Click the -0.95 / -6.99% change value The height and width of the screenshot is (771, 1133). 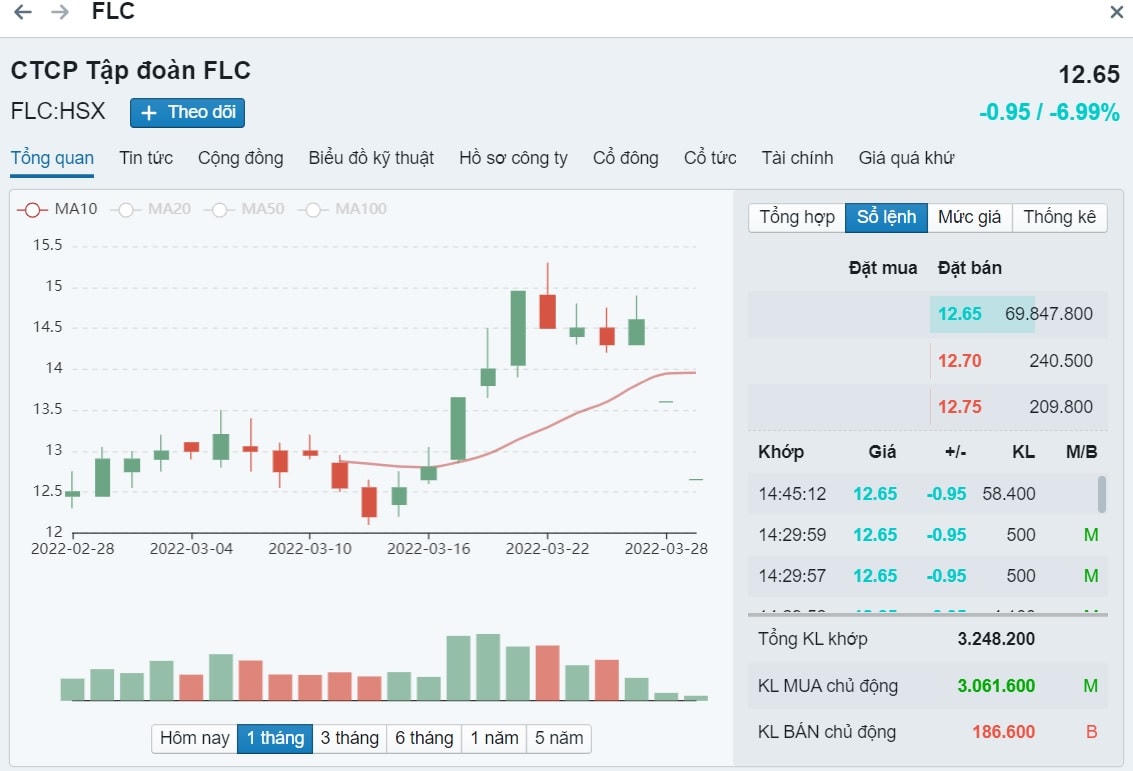(1048, 112)
